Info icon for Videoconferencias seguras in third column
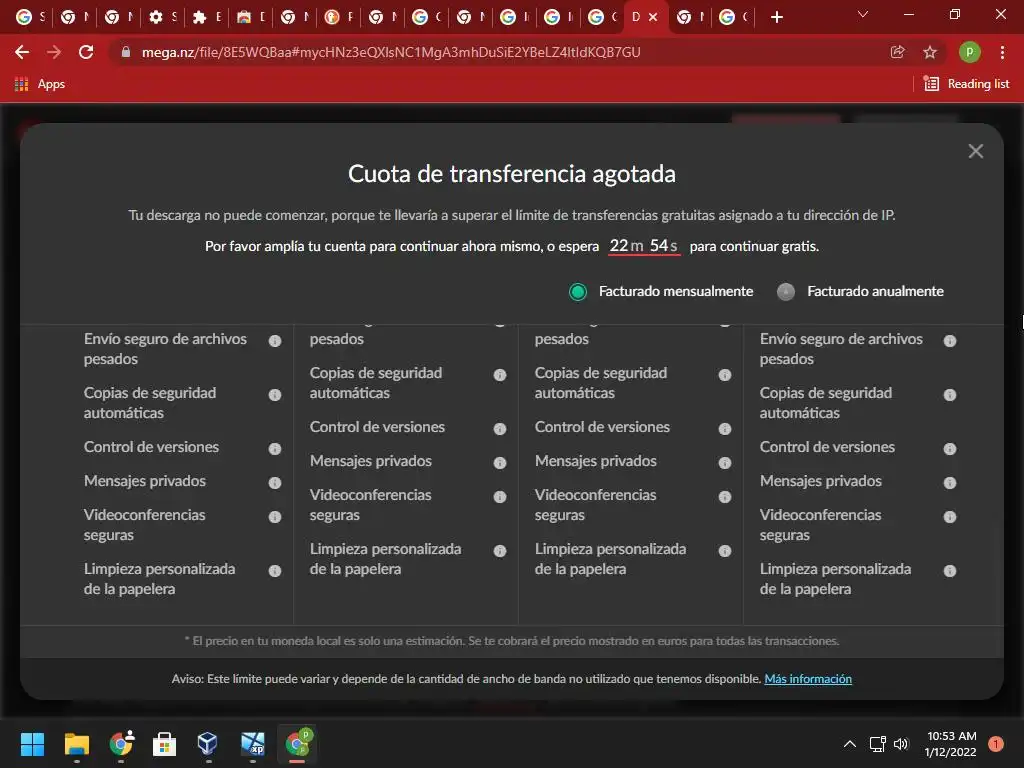Viewport: 1024px width, 768px height. (x=725, y=496)
